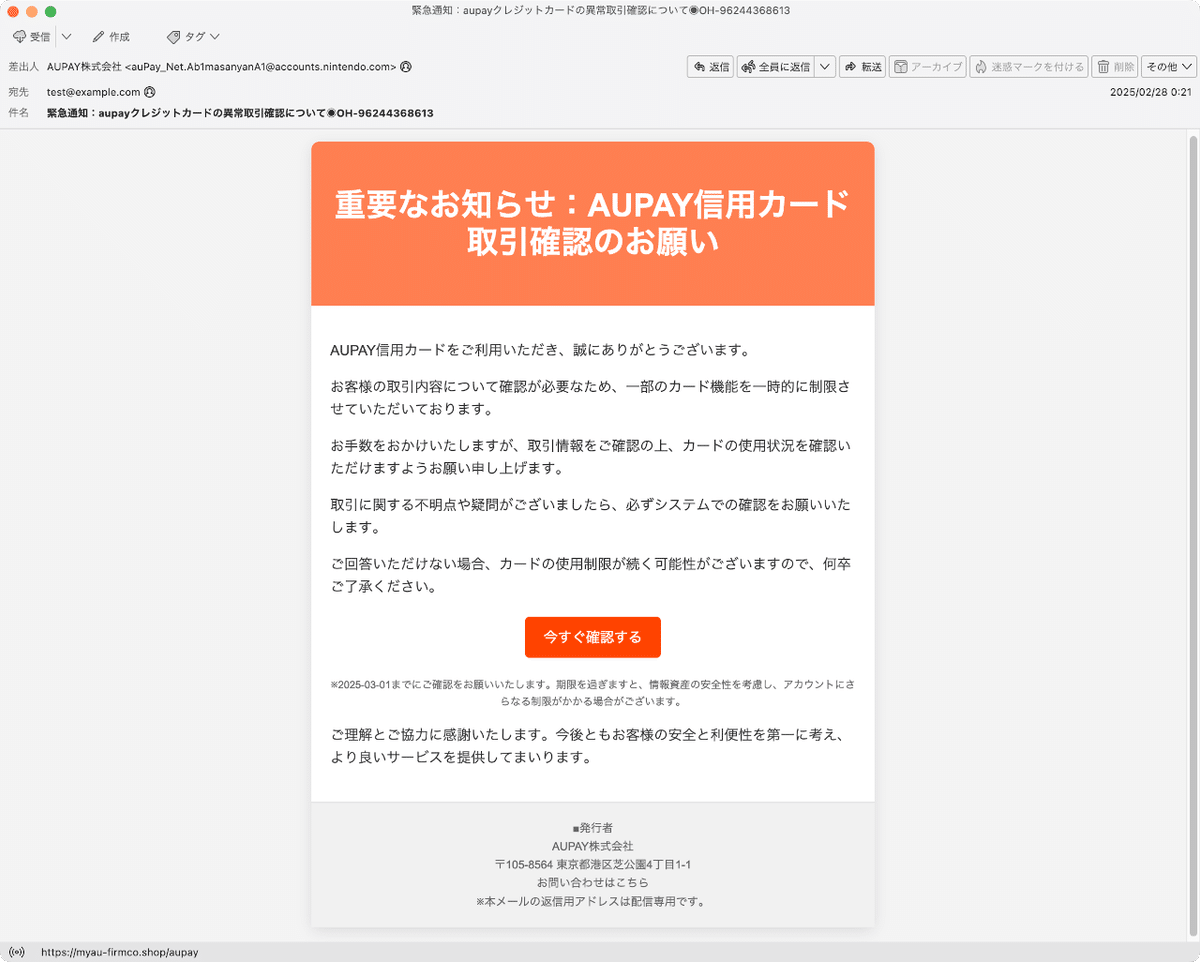
Task: Click the contact icon beside test@example.com
Action: coord(150,91)
